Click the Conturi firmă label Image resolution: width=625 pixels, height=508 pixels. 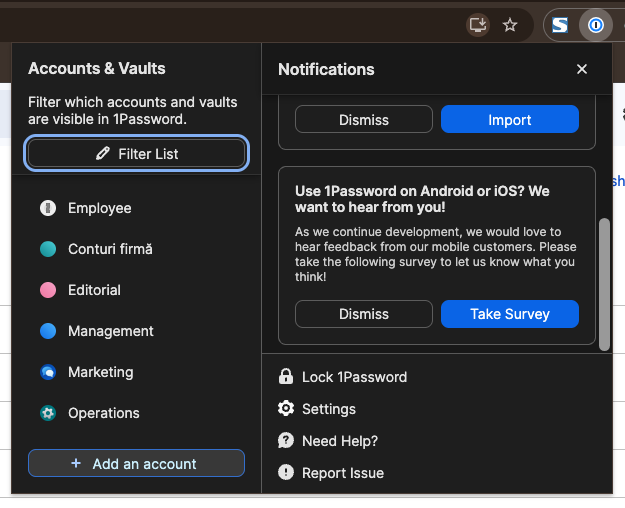[x=110, y=249]
